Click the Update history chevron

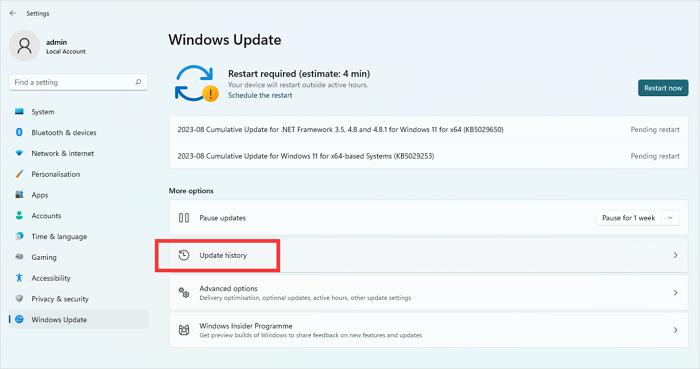tap(675, 255)
